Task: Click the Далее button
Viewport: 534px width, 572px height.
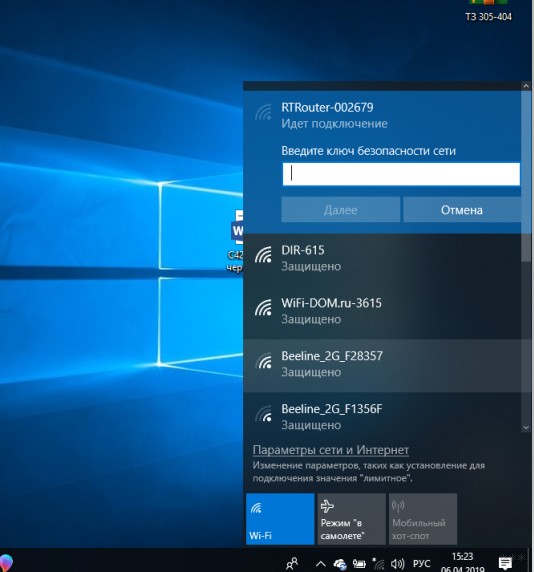Action: tap(340, 210)
